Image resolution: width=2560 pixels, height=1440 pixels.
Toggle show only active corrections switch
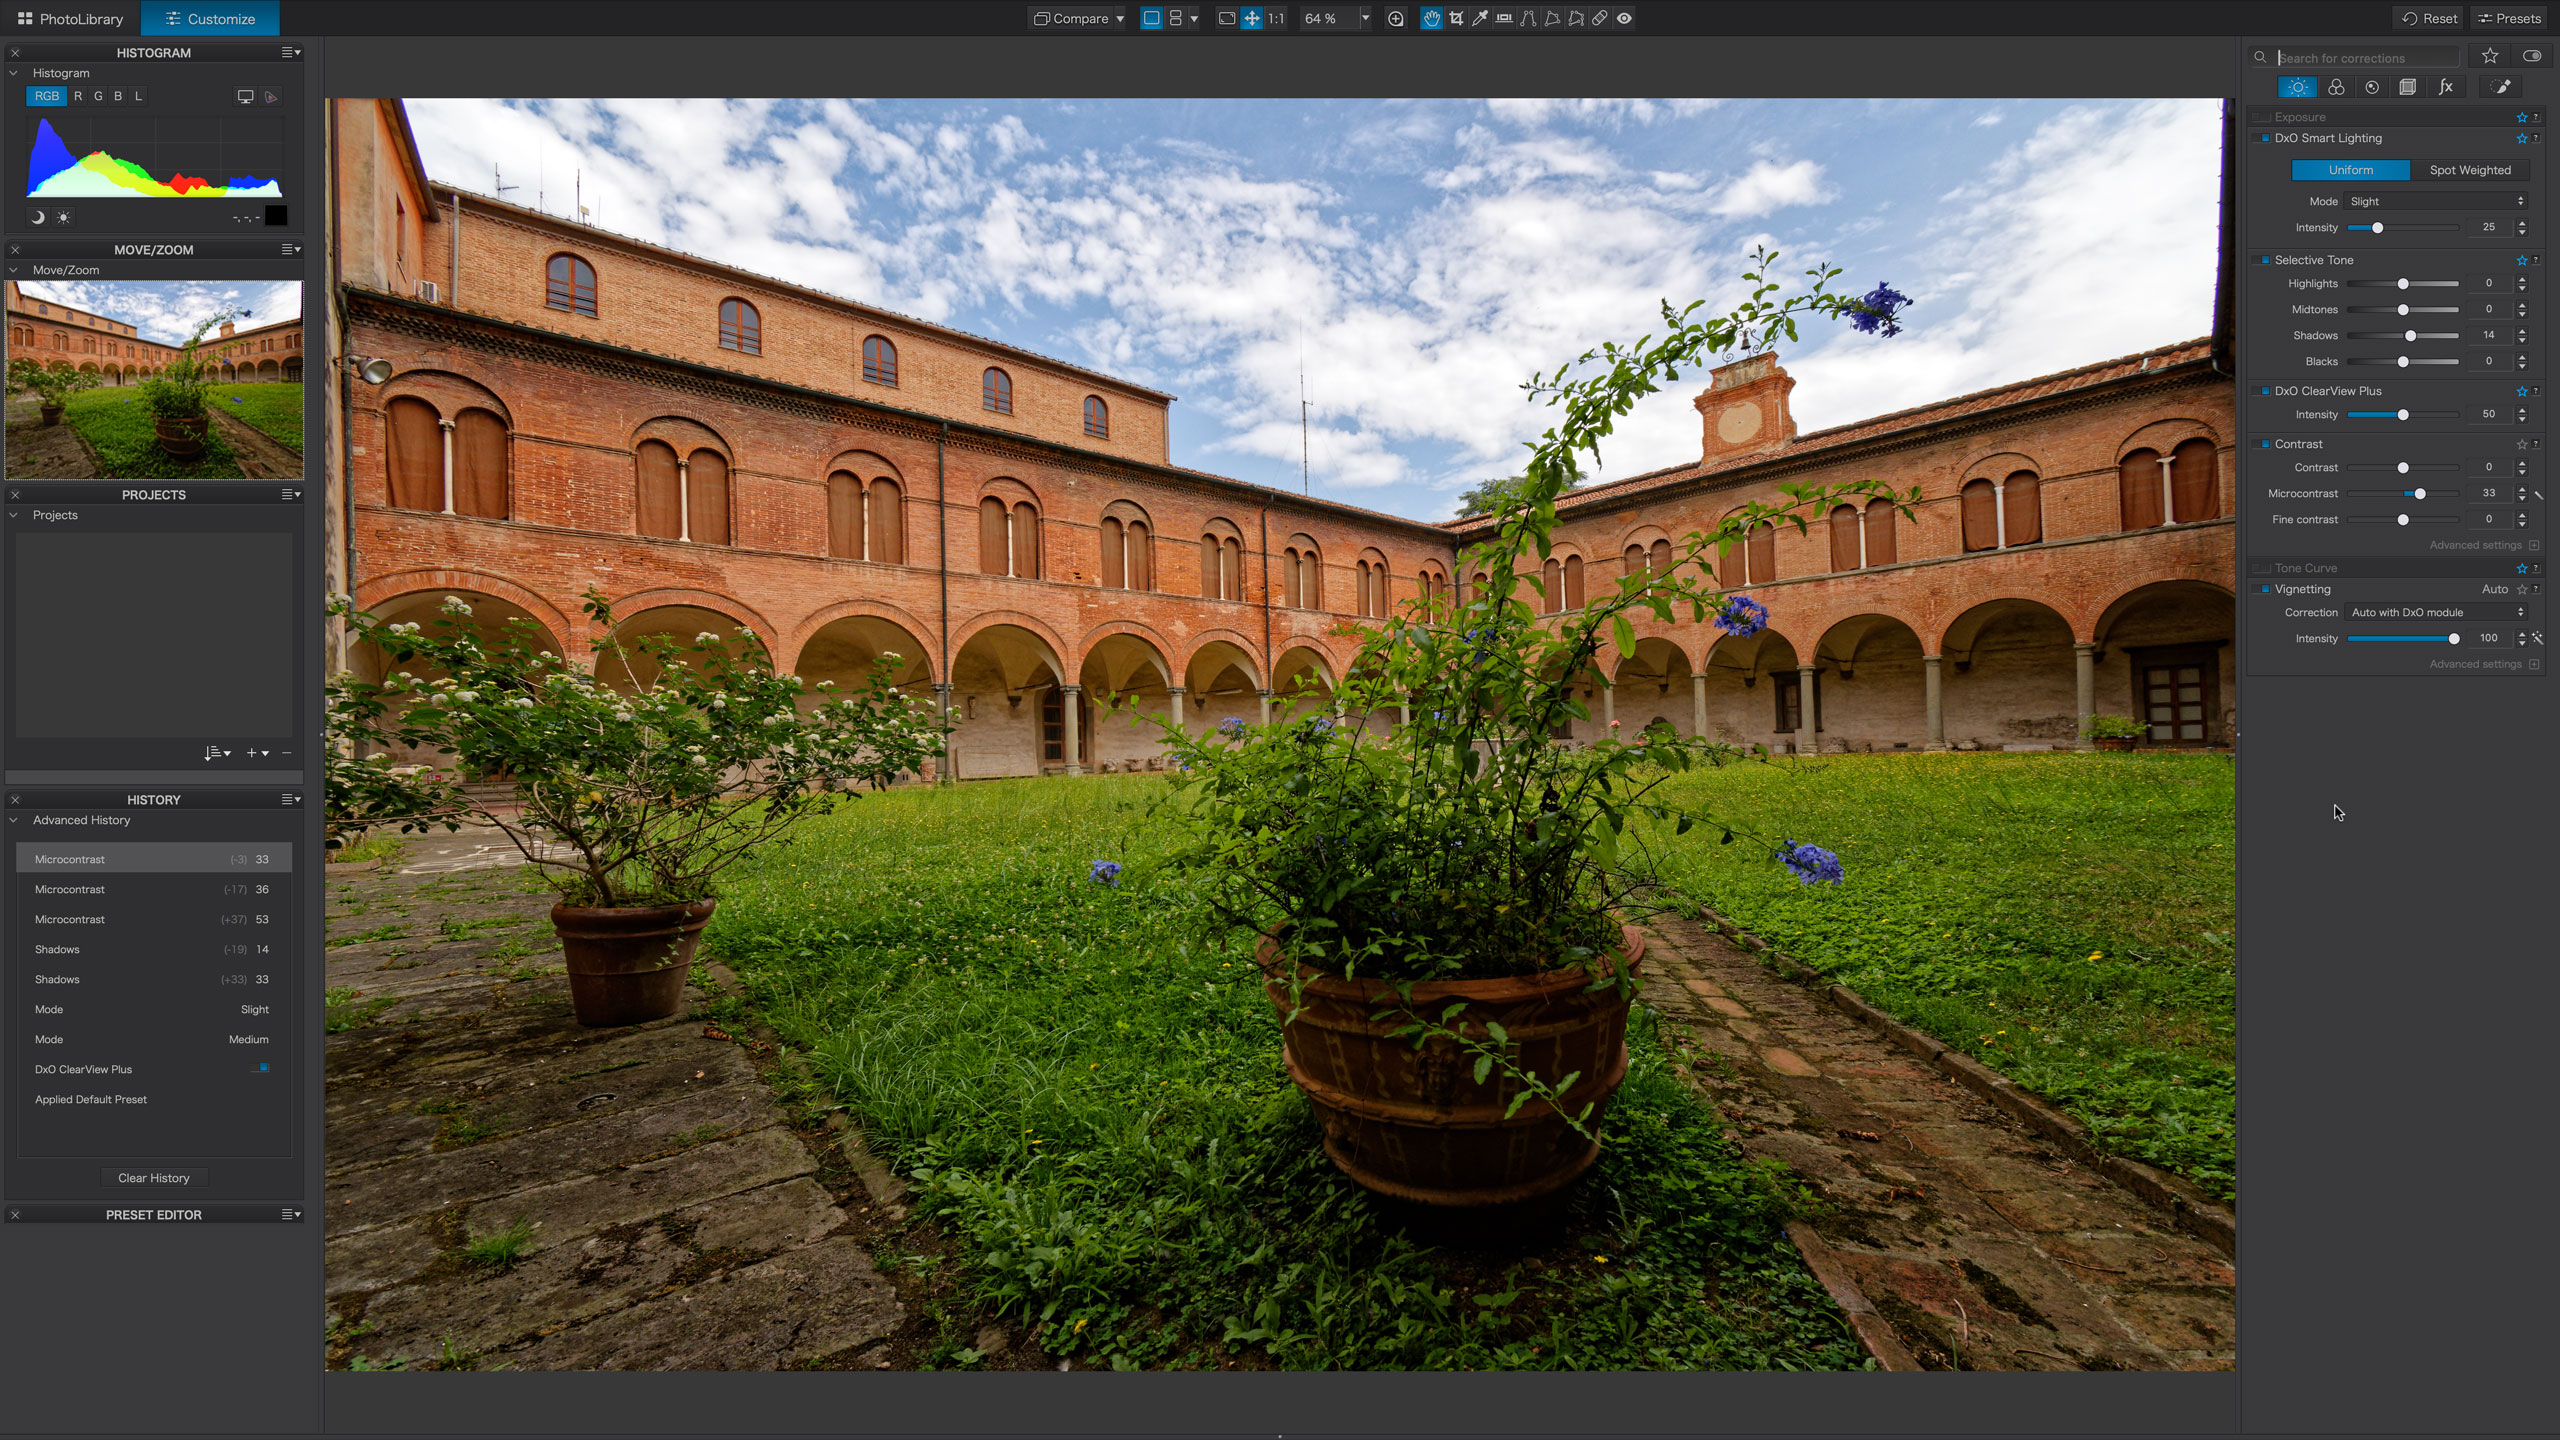[x=2531, y=56]
